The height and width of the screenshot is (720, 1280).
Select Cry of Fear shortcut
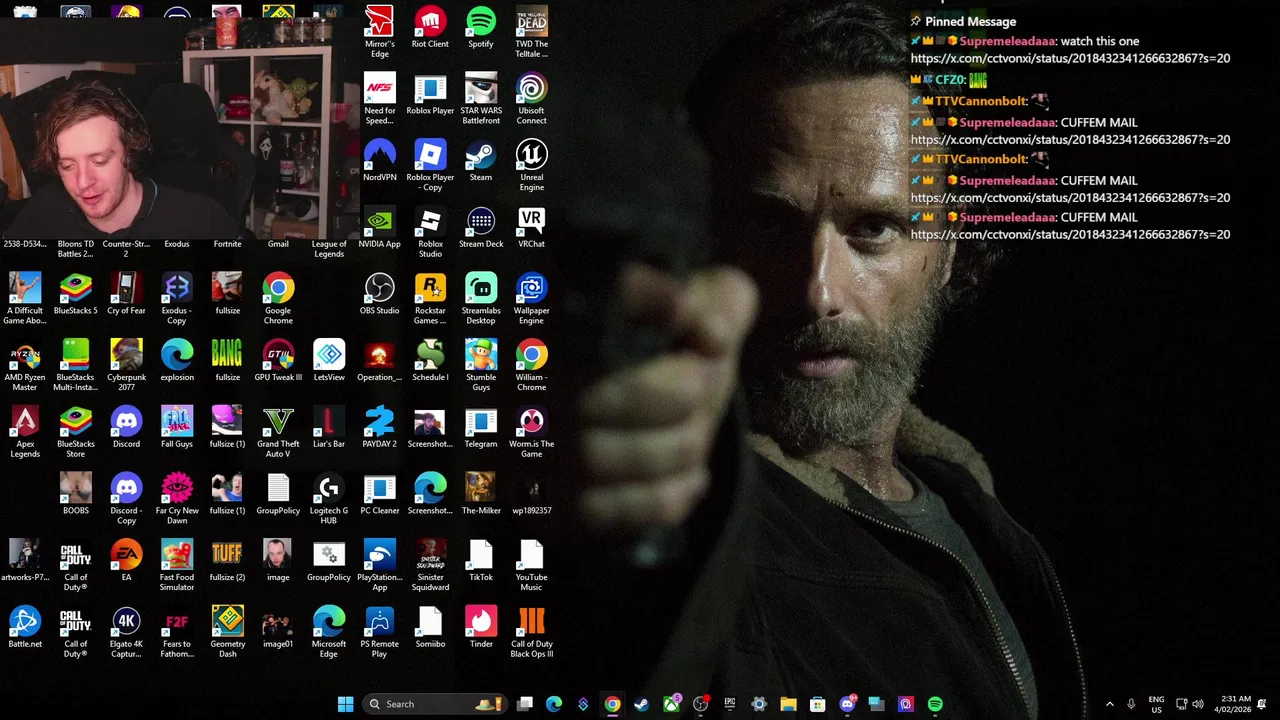pos(126,294)
